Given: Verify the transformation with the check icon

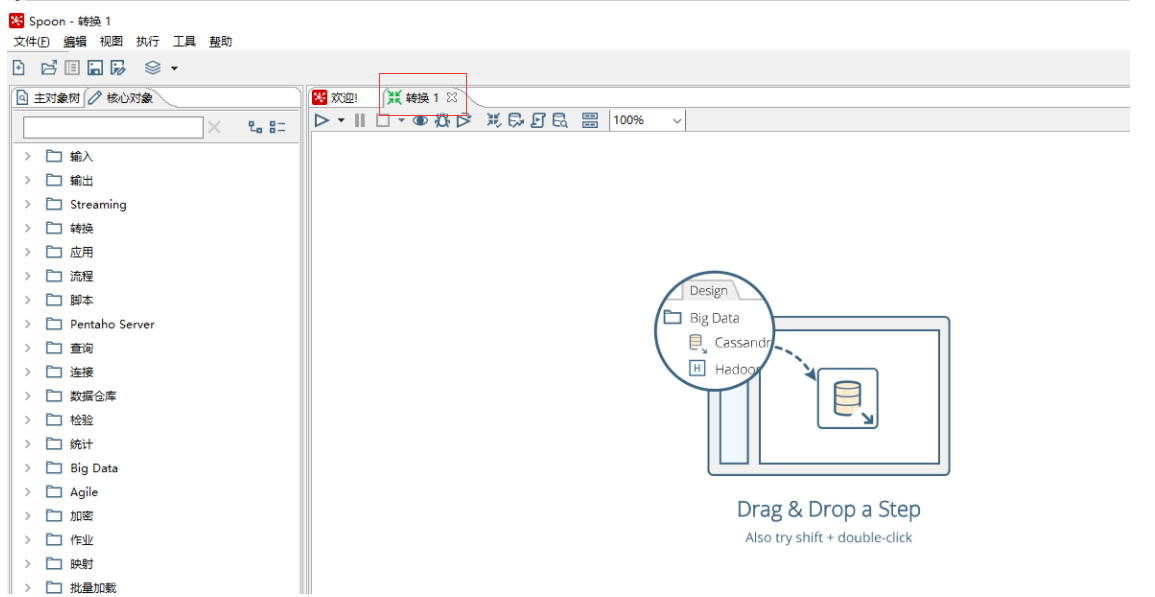Looking at the screenshot, I should [x=494, y=120].
